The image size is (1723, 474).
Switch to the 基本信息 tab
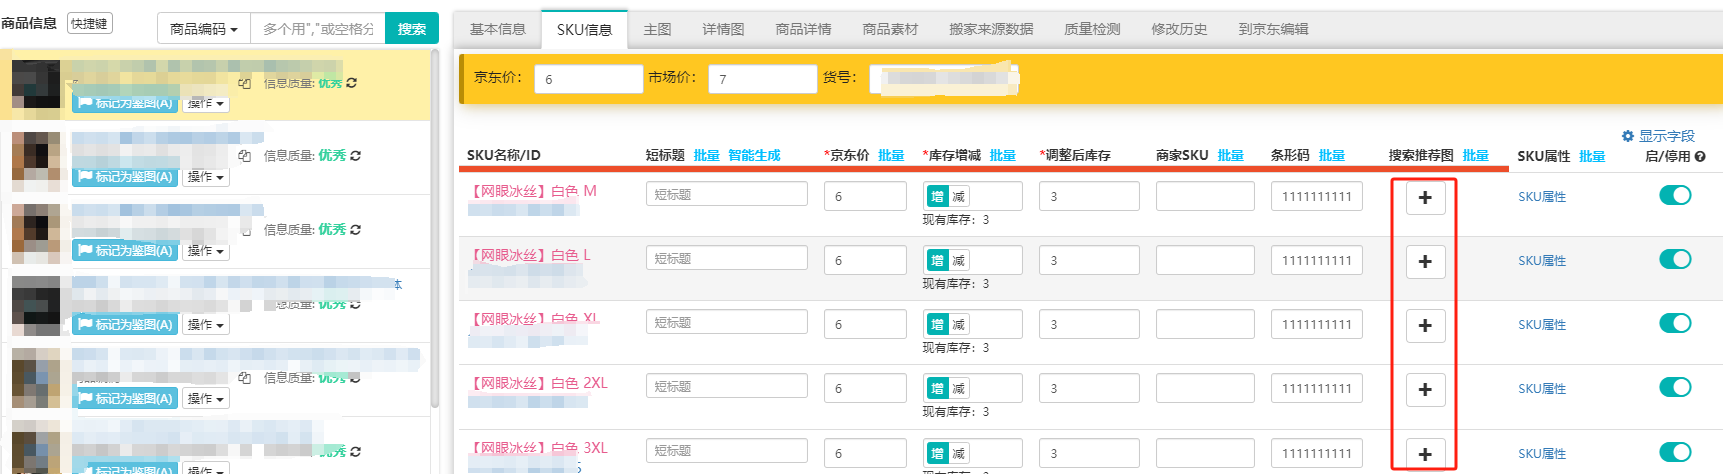click(497, 29)
